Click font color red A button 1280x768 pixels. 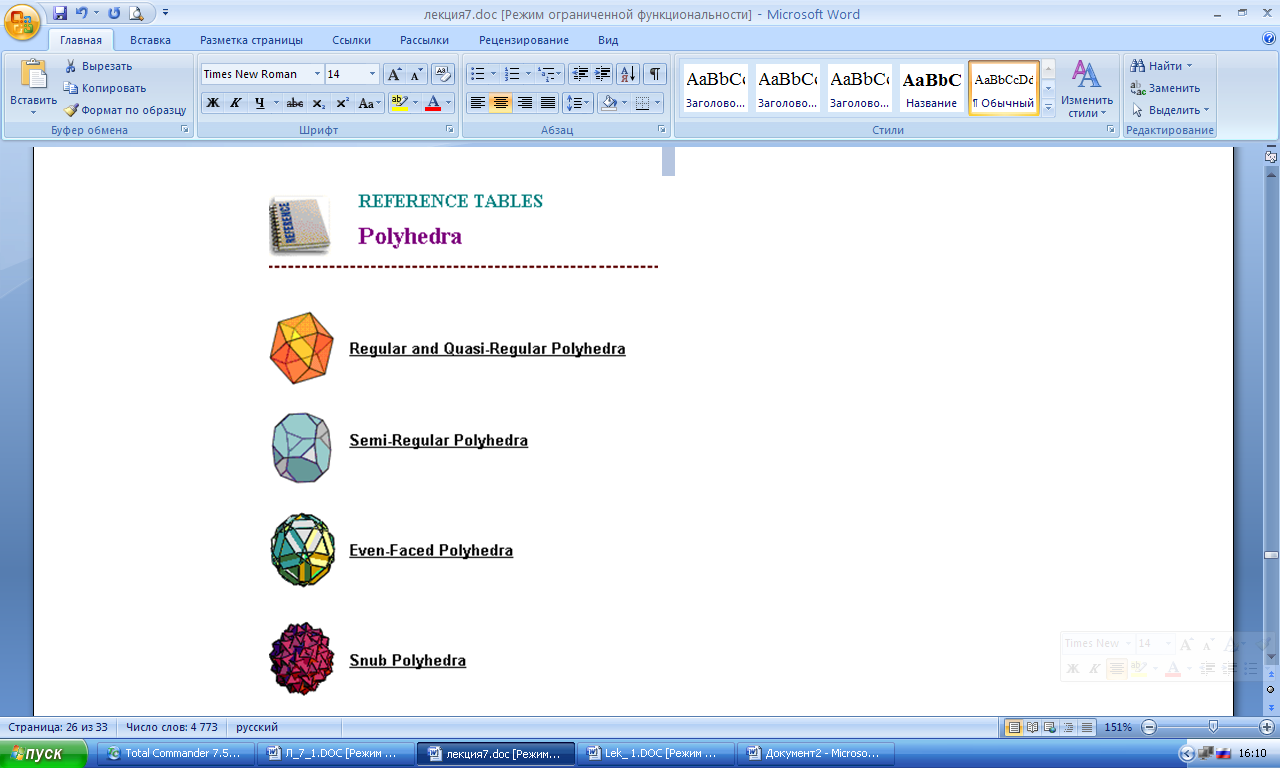pos(433,103)
